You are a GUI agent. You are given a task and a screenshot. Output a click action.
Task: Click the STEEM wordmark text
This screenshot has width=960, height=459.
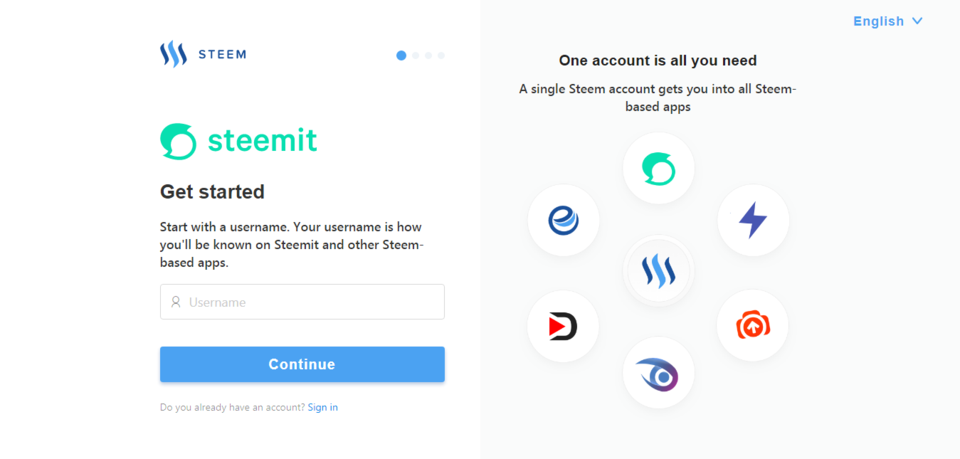222,54
